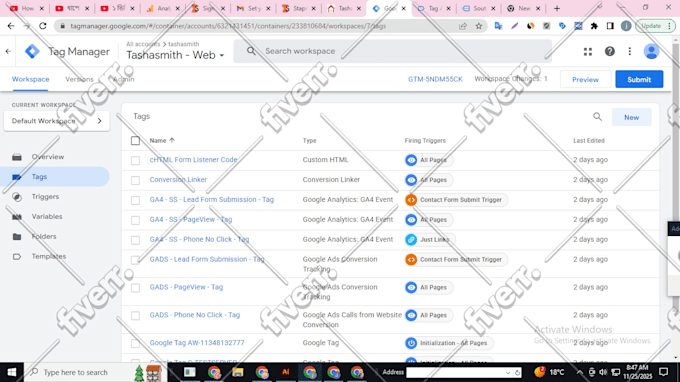Open the Help question mark icon
The height and width of the screenshot is (382, 680).
609,52
